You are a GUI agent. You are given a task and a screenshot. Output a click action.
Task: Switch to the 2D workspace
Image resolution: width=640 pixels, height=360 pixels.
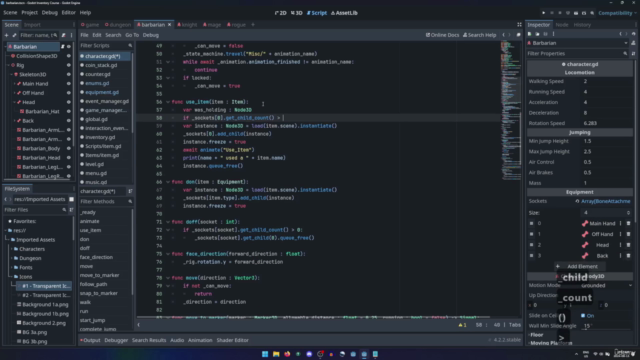(x=280, y=13)
